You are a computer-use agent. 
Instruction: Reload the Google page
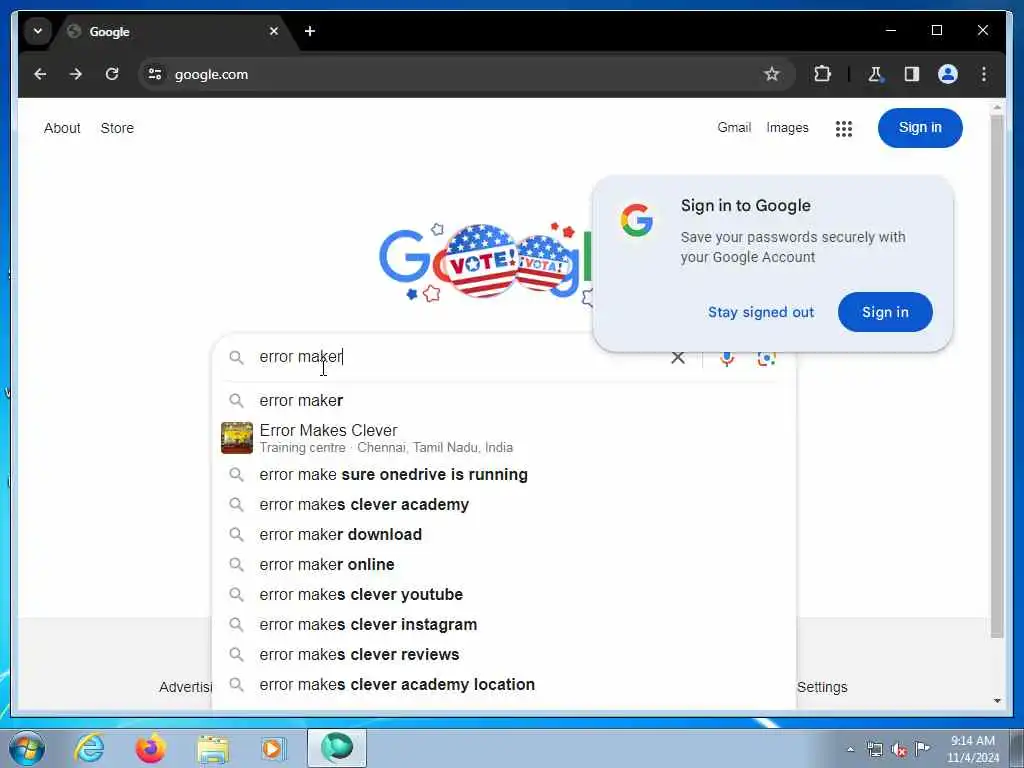tap(112, 74)
